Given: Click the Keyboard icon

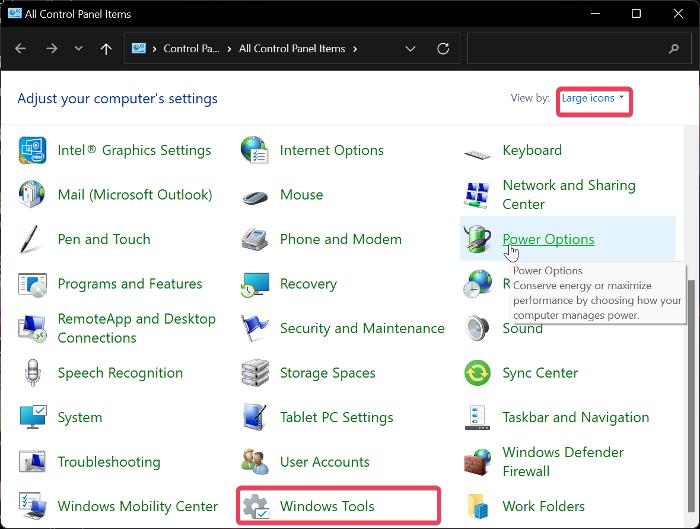Looking at the screenshot, I should [x=477, y=154].
